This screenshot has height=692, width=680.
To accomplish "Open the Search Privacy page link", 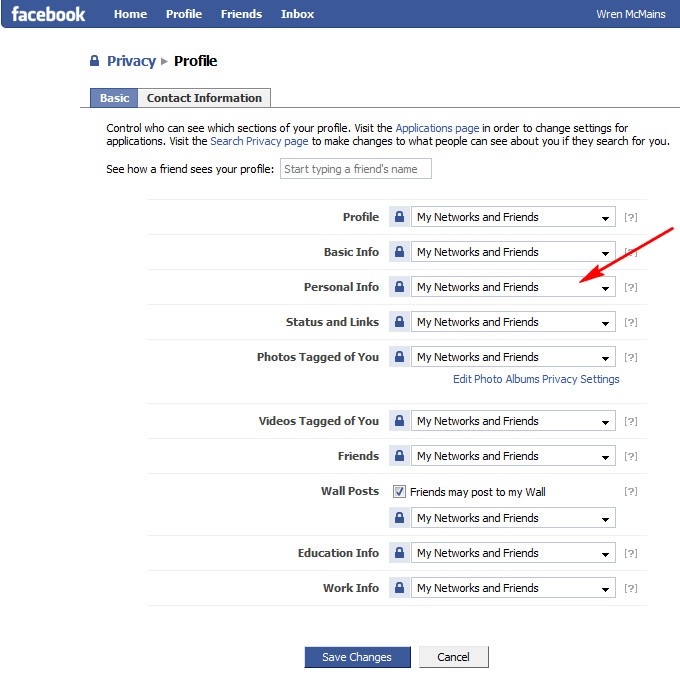I will pyautogui.click(x=259, y=141).
